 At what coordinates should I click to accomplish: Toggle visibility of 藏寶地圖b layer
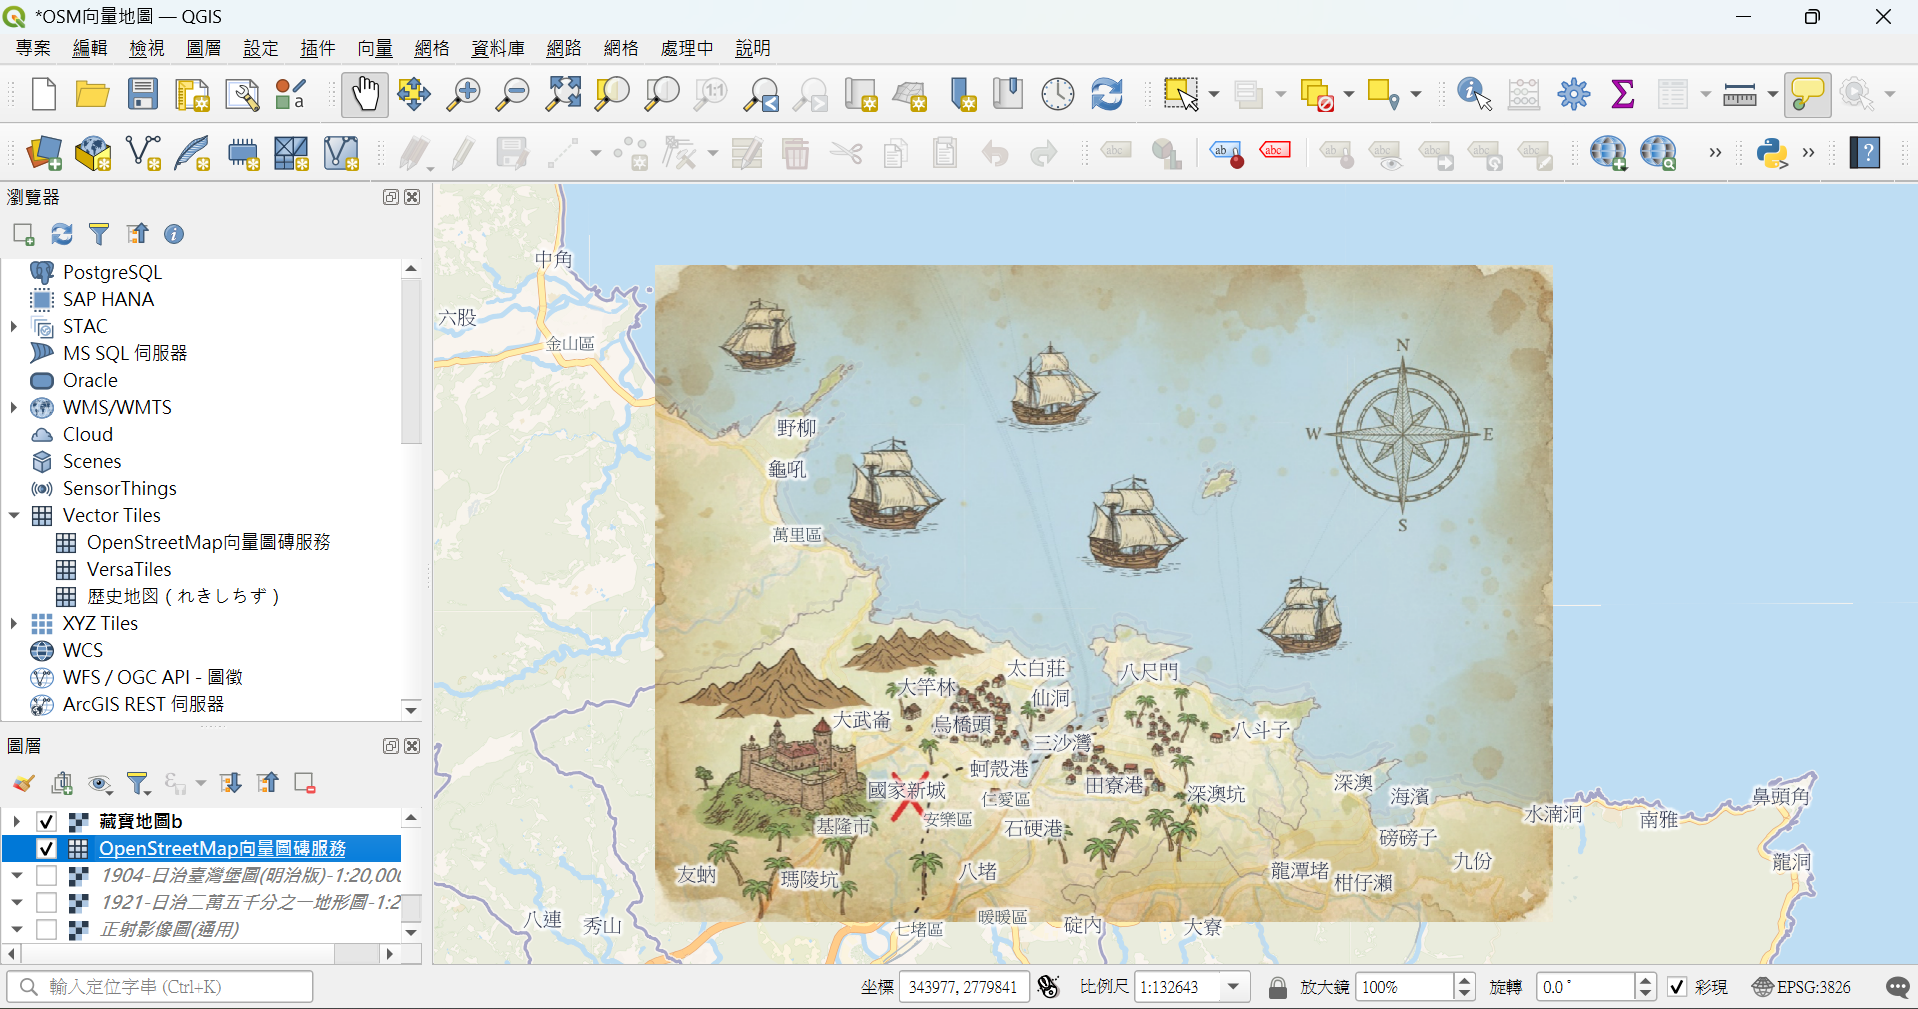(46, 822)
